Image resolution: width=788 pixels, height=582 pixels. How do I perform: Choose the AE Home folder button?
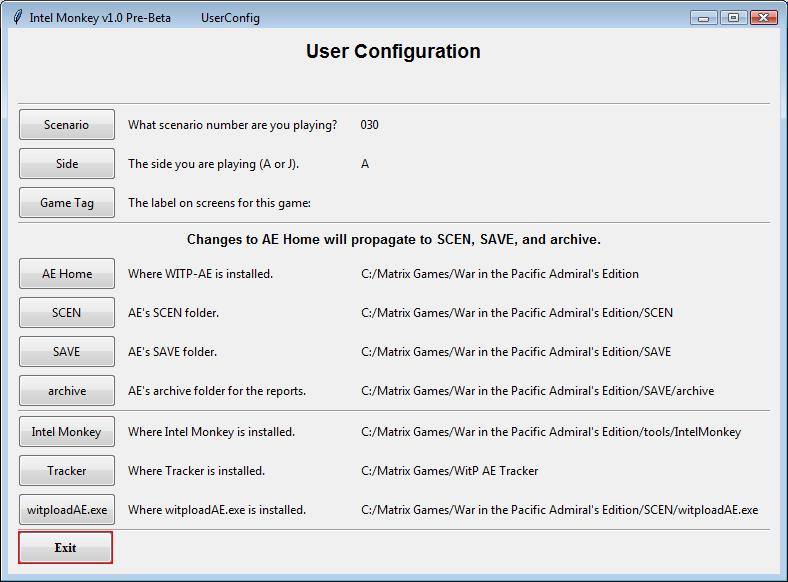[x=66, y=274]
